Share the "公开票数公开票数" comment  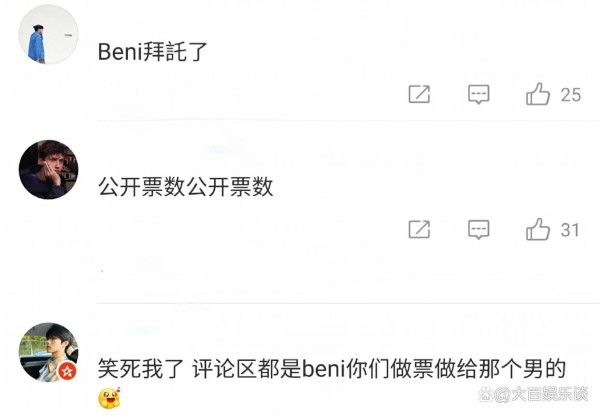(419, 229)
